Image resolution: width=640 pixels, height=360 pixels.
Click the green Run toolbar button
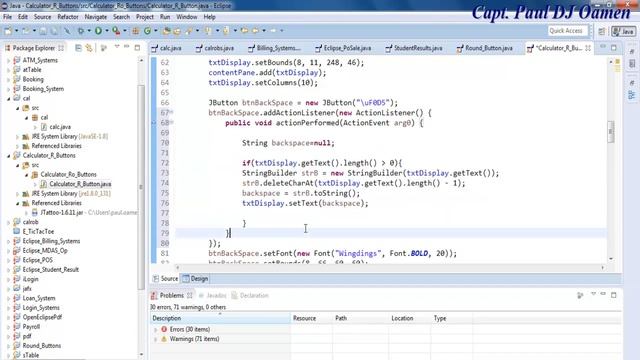pos(98,31)
